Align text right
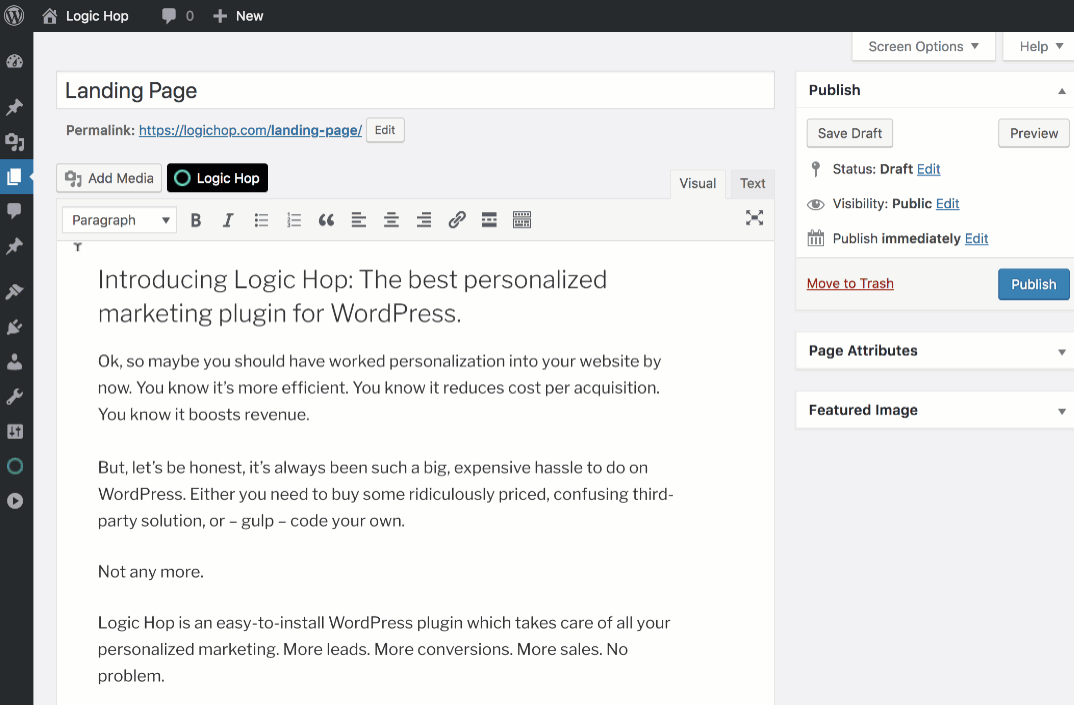 [424, 220]
